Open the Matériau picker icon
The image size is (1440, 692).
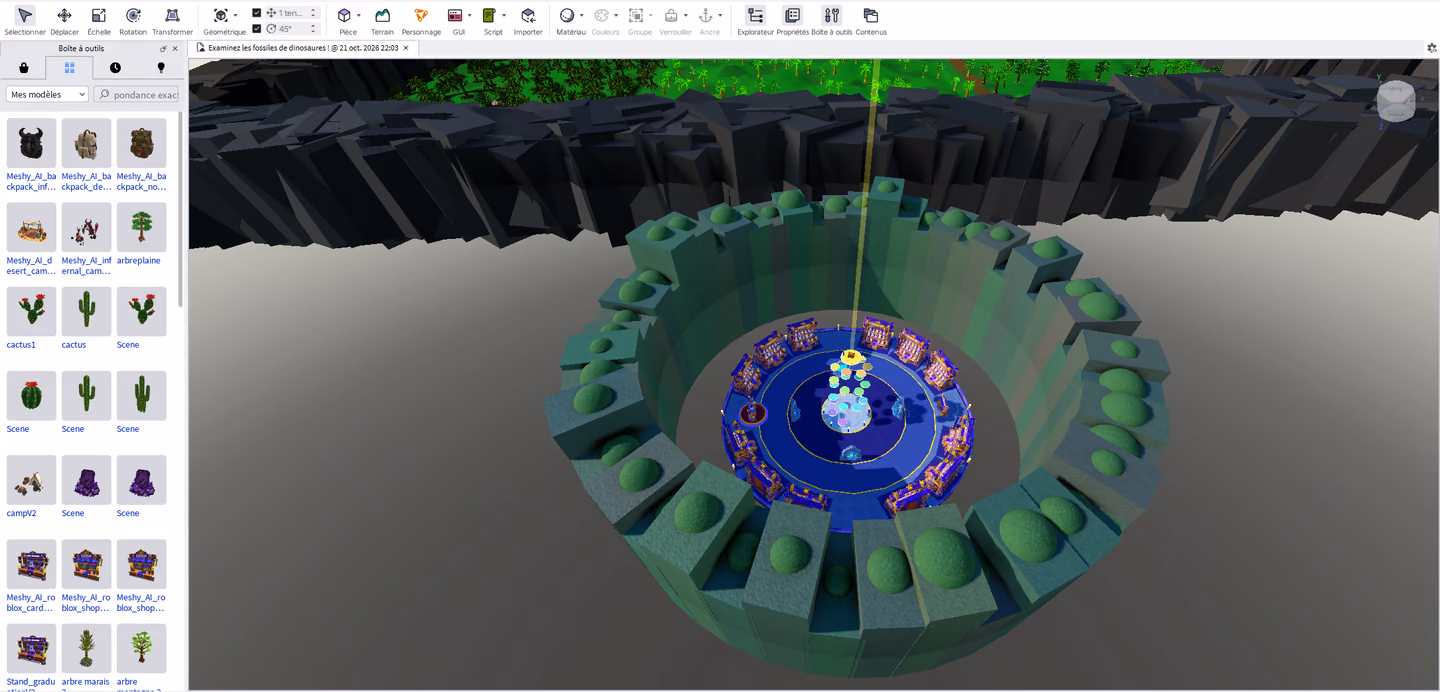567,16
